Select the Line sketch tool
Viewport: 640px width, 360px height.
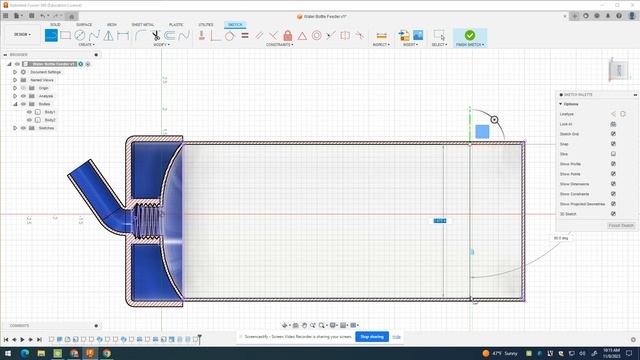pyautogui.click(x=51, y=36)
